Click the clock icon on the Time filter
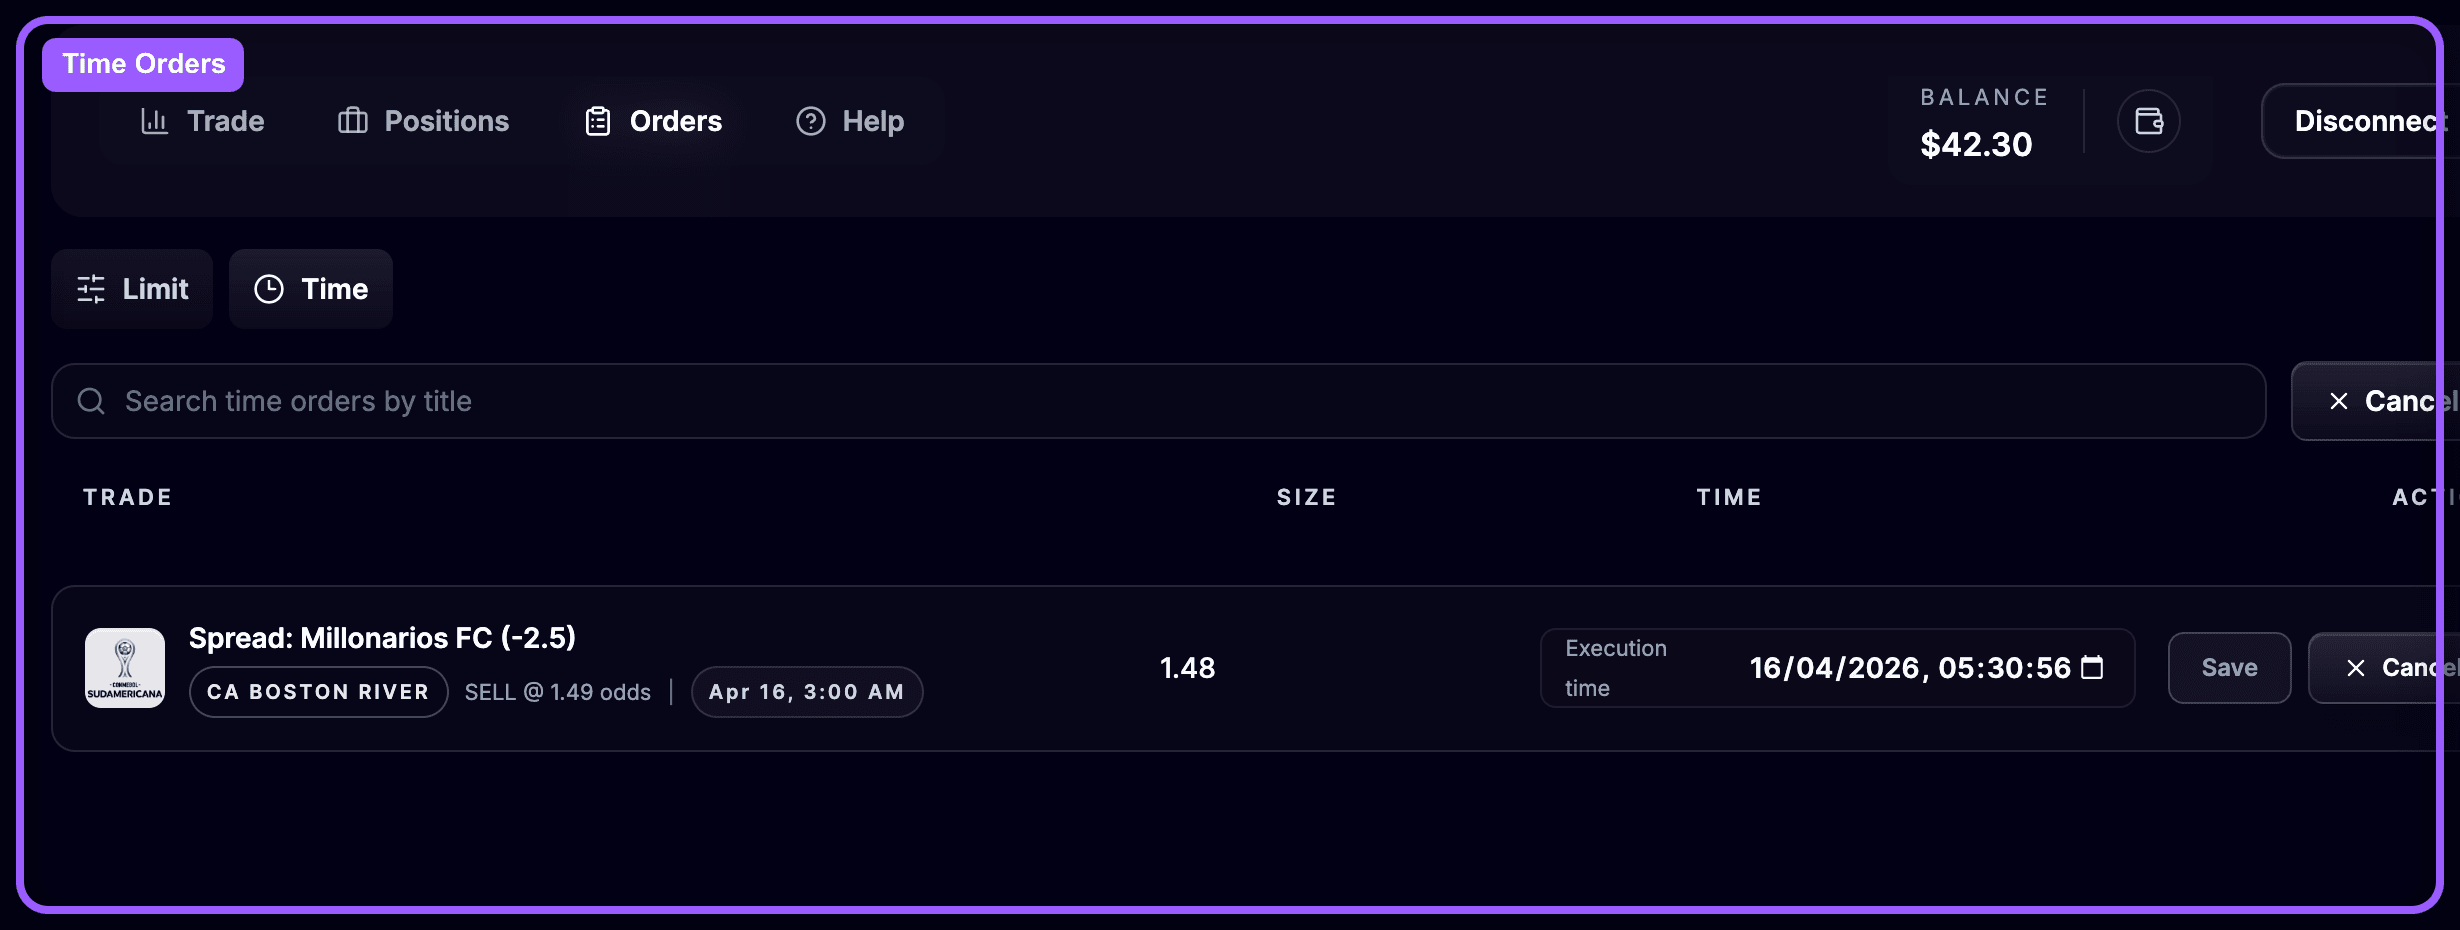This screenshot has width=2460, height=930. (269, 288)
